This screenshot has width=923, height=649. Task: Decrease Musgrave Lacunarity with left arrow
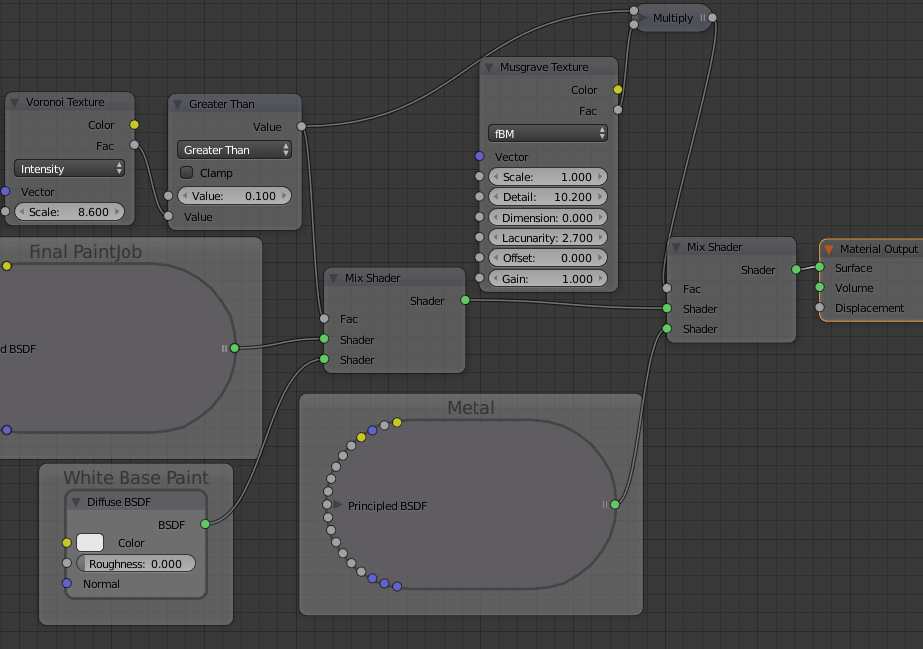pyautogui.click(x=496, y=238)
